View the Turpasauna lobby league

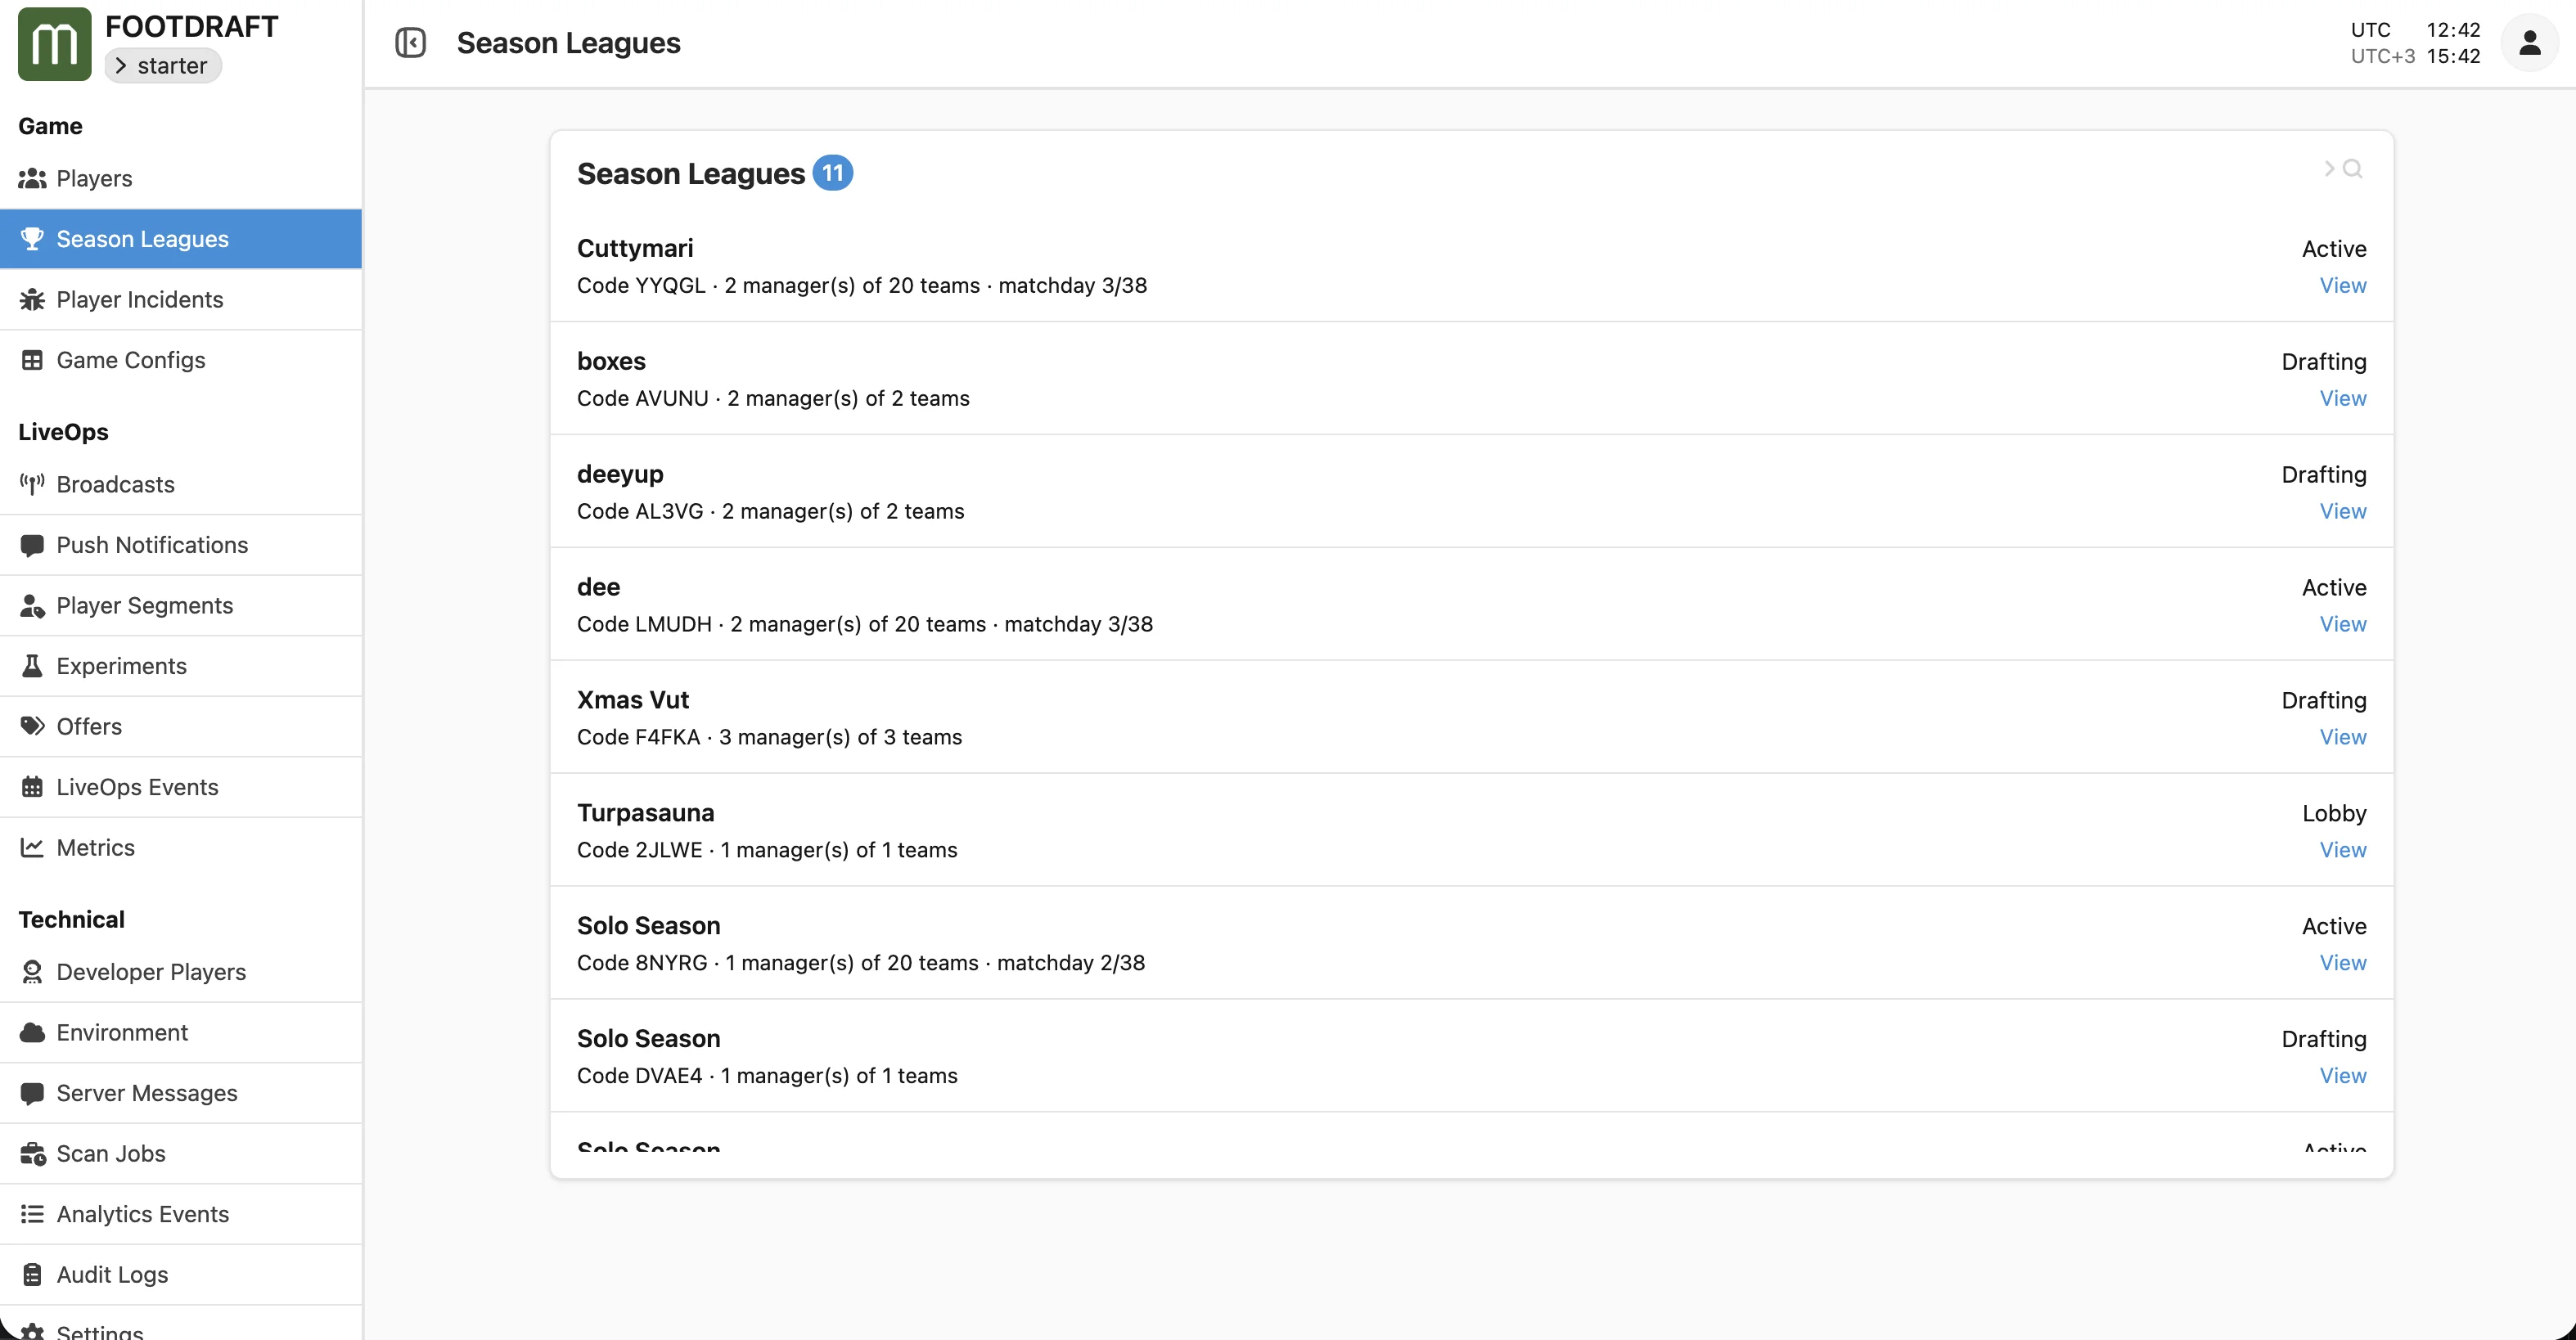coord(2342,851)
